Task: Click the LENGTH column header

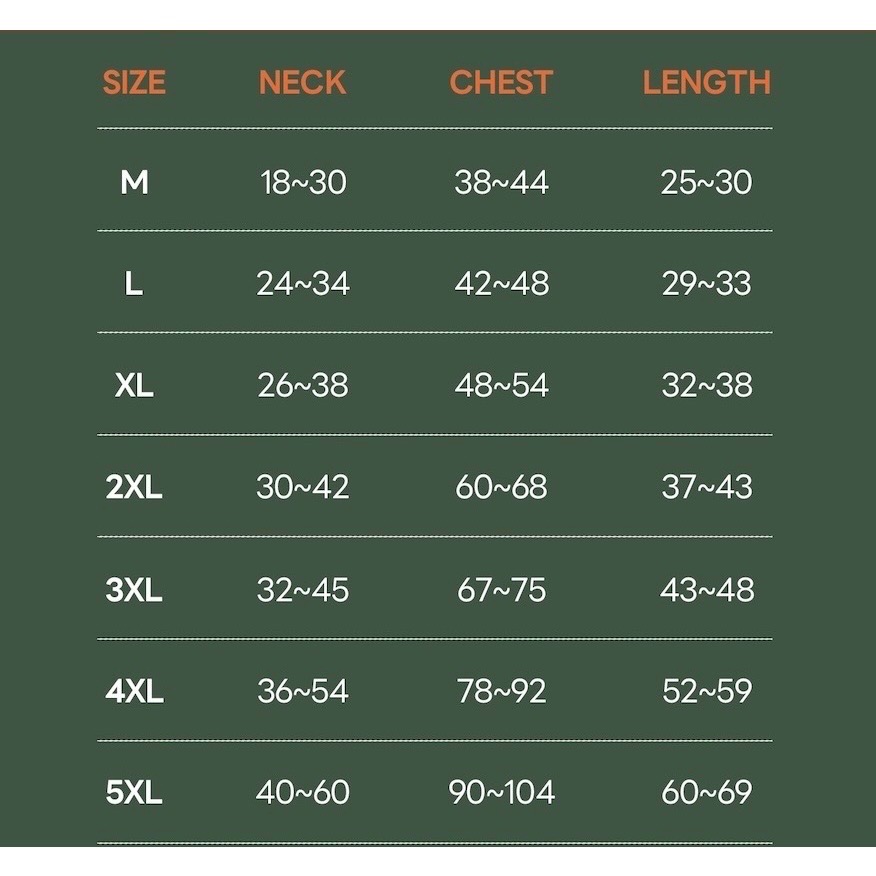Action: click(706, 82)
